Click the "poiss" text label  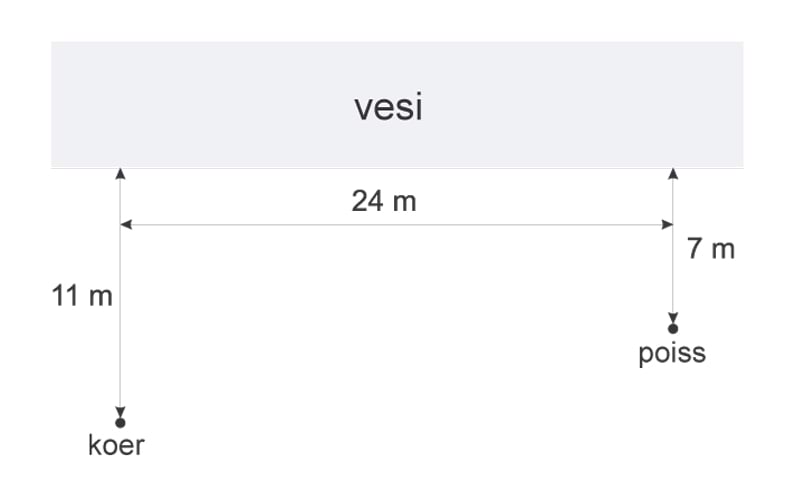[672, 352]
